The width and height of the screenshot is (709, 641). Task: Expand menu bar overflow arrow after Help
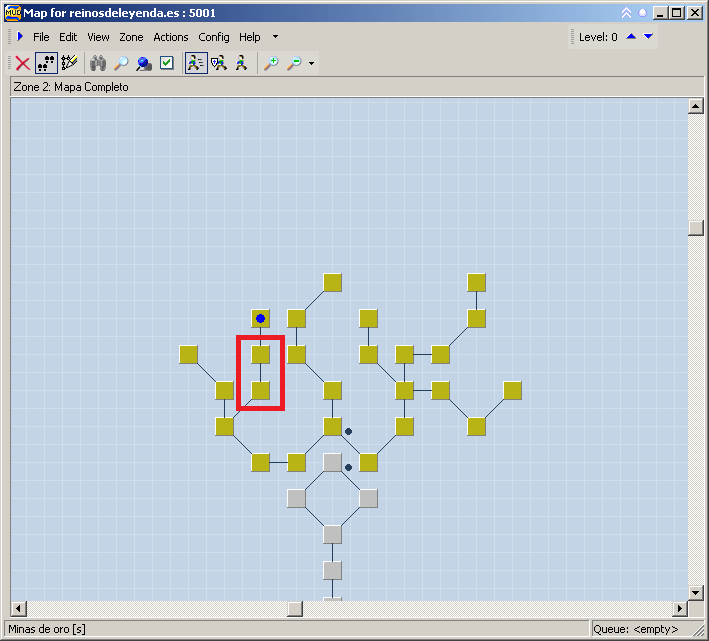(x=275, y=37)
